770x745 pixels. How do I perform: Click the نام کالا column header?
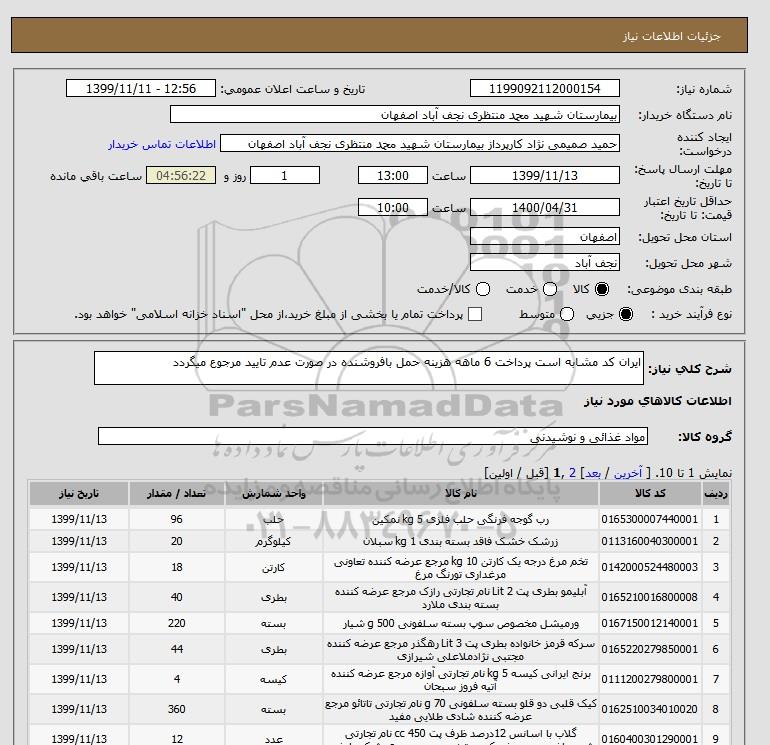pos(461,494)
